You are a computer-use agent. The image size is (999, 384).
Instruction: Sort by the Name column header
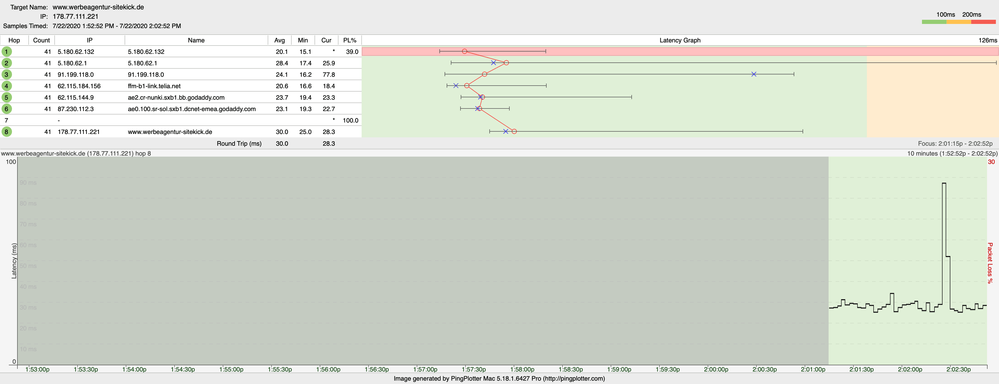tap(196, 39)
